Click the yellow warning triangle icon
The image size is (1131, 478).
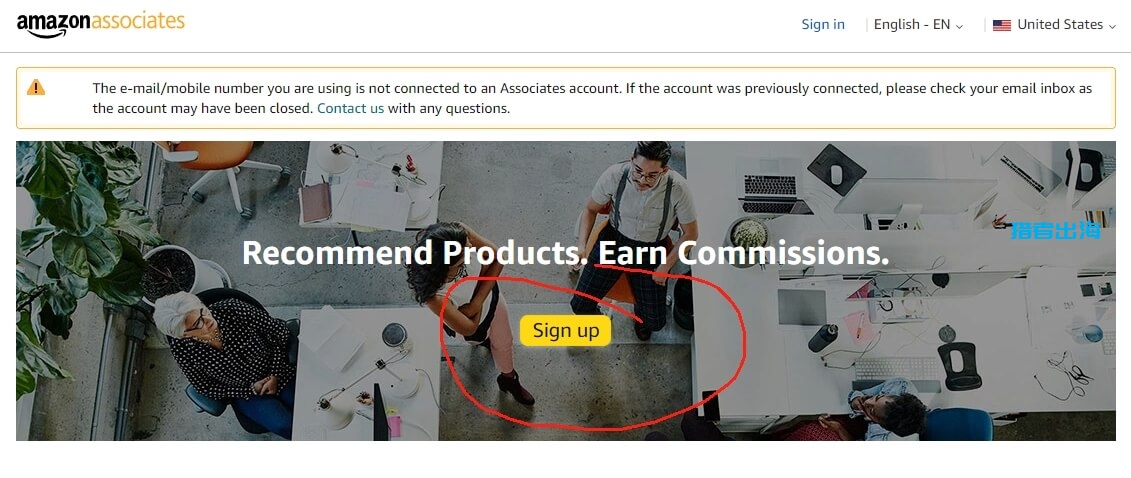[x=36, y=88]
